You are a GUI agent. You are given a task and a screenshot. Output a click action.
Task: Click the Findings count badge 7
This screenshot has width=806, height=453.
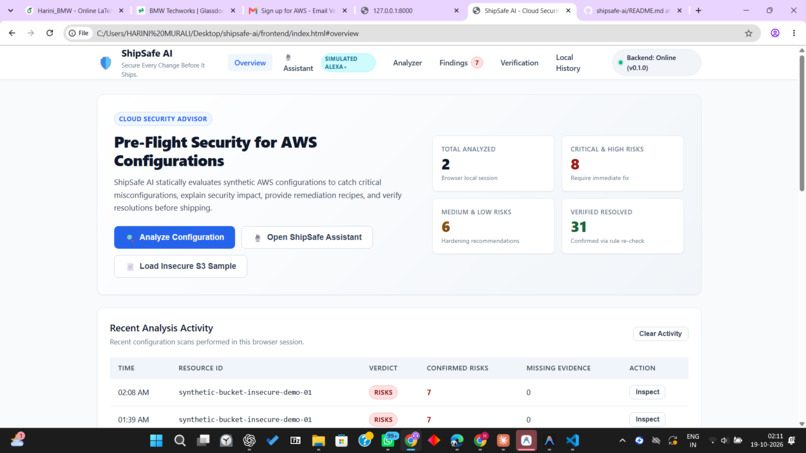point(477,63)
